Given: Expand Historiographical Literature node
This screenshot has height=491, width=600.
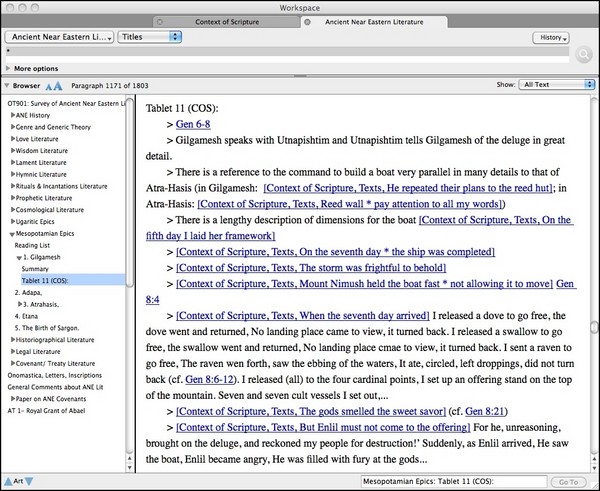Looking at the screenshot, I should (13, 339).
